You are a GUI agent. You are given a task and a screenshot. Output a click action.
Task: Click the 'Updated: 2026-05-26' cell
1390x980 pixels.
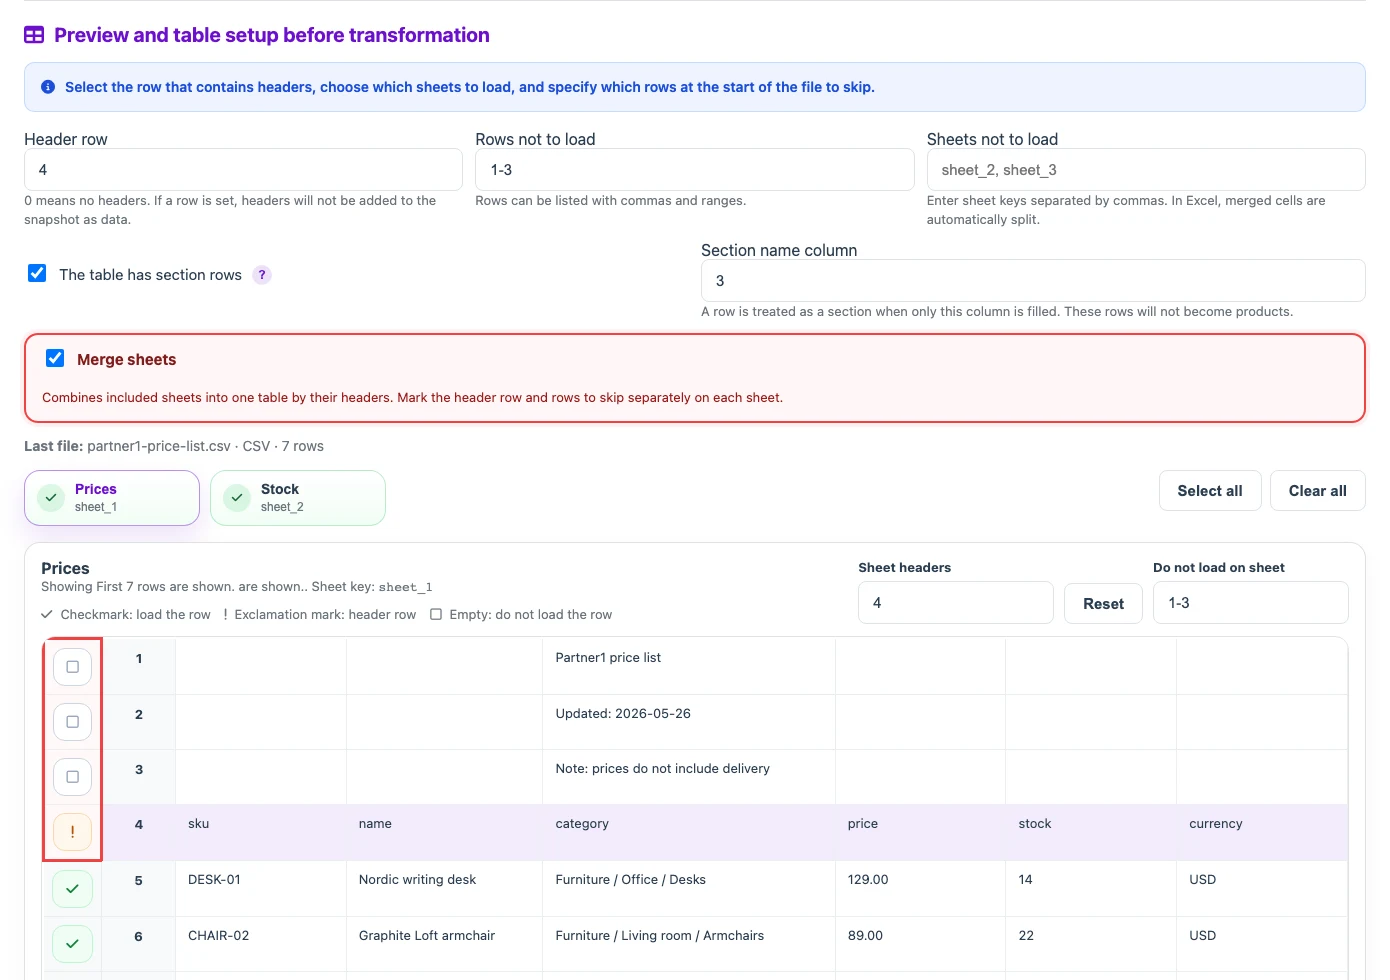689,722
